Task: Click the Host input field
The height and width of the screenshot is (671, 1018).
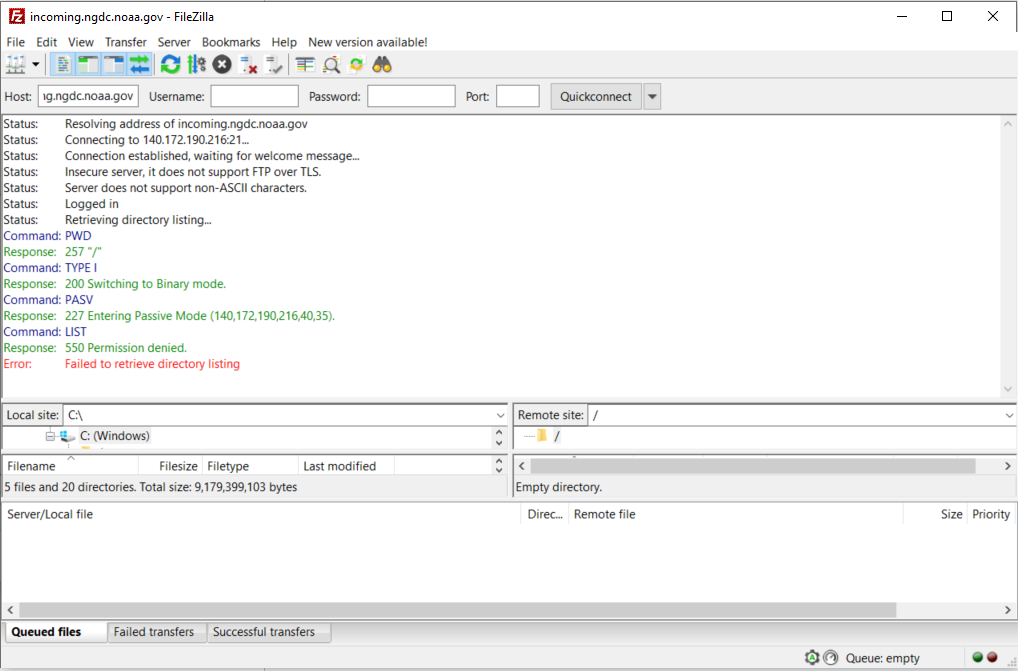Action: 88,96
